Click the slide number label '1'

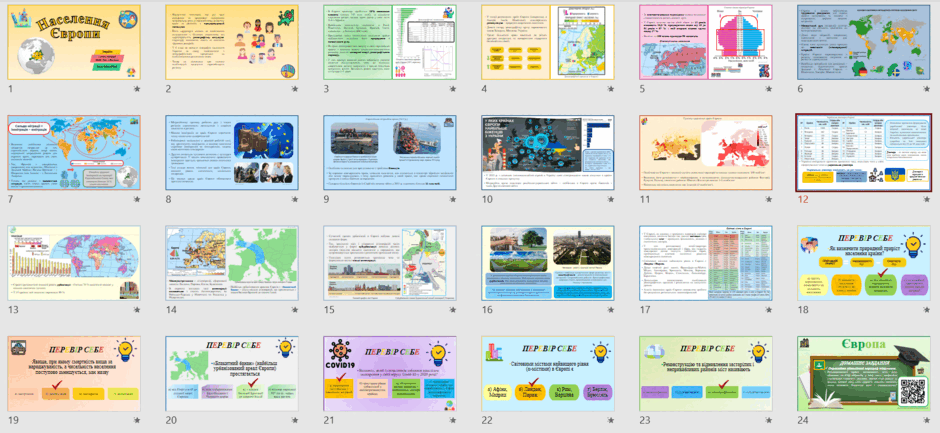[10, 89]
